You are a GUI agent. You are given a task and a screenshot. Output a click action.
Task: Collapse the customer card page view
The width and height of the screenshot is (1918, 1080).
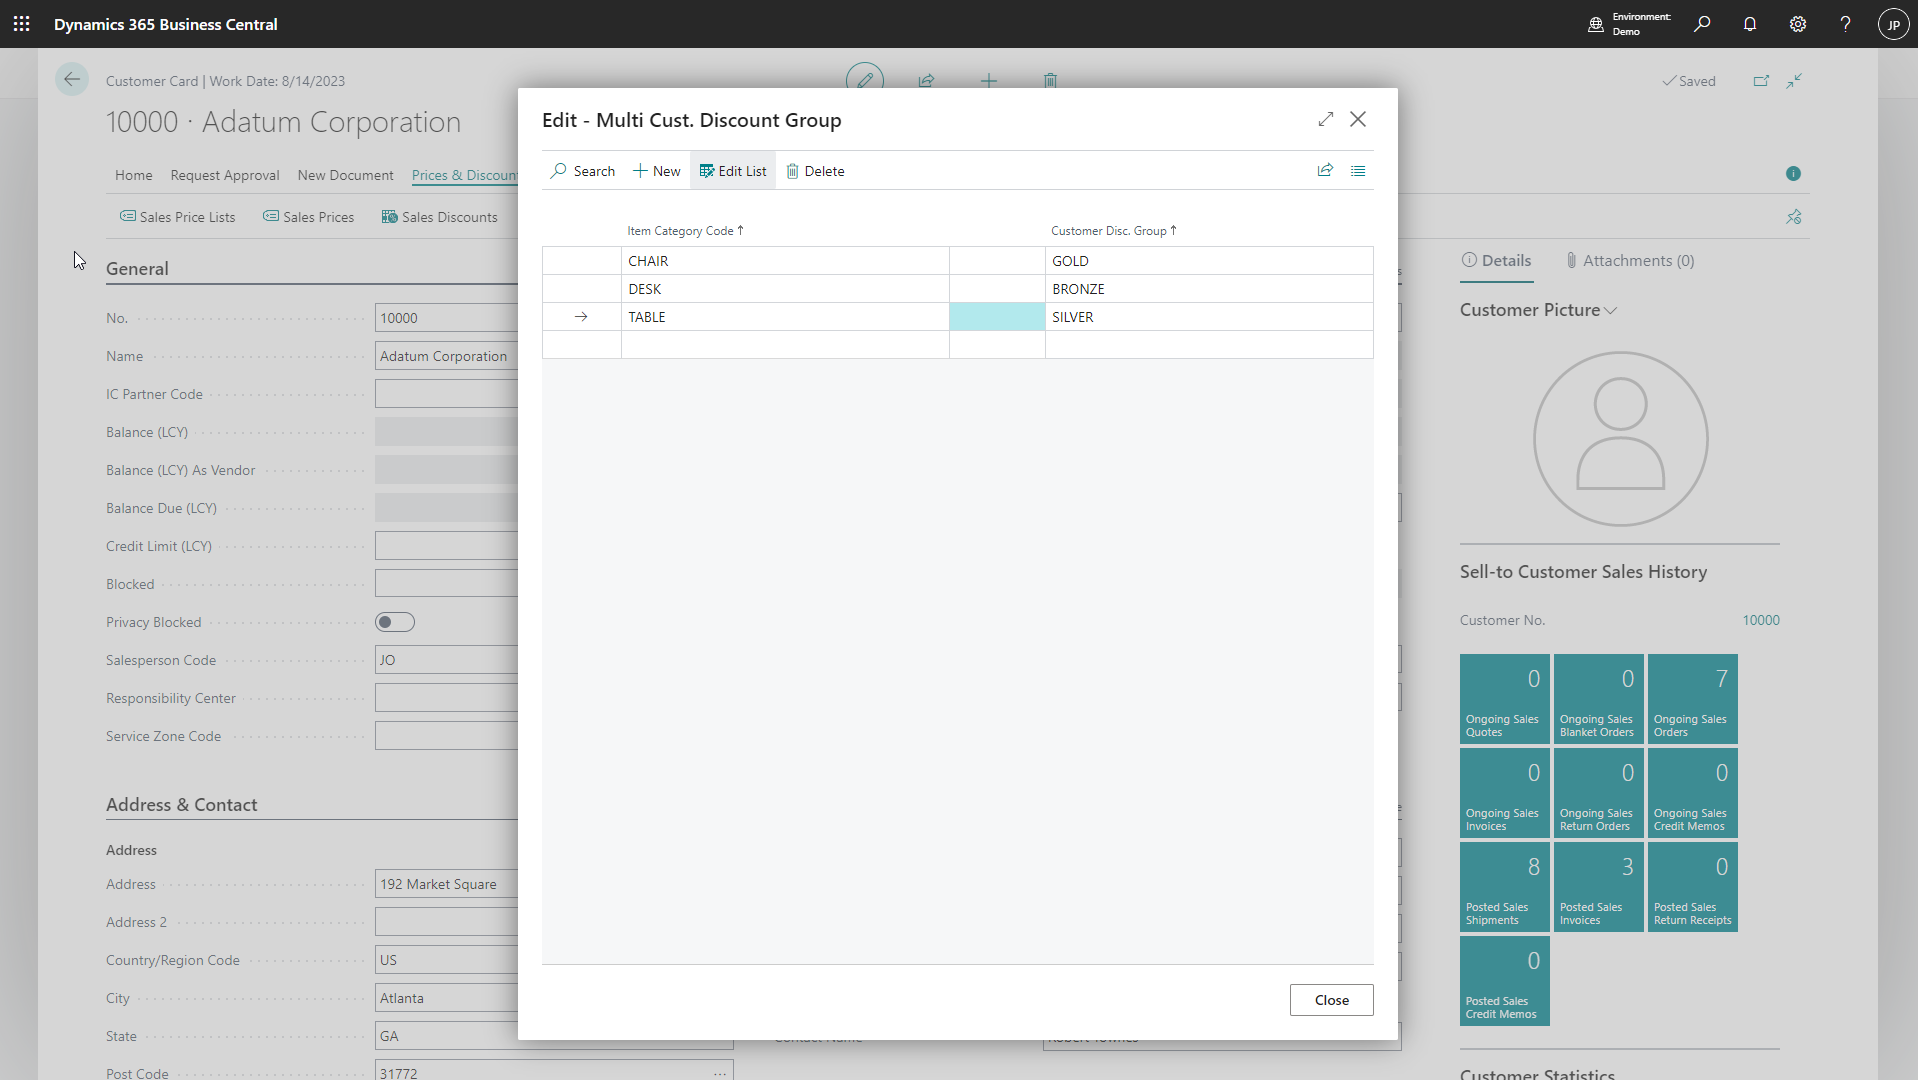point(1795,81)
